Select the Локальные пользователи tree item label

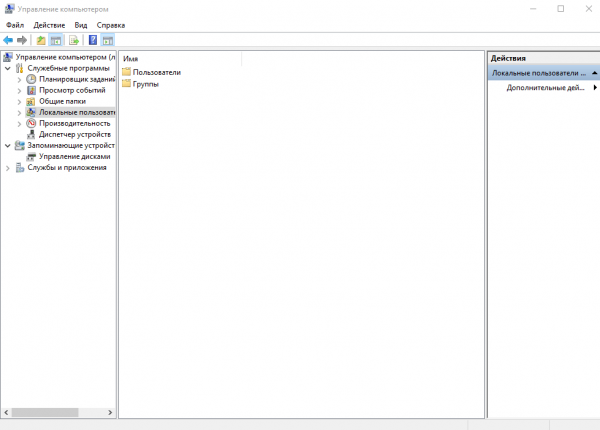pyautogui.click(x=77, y=112)
